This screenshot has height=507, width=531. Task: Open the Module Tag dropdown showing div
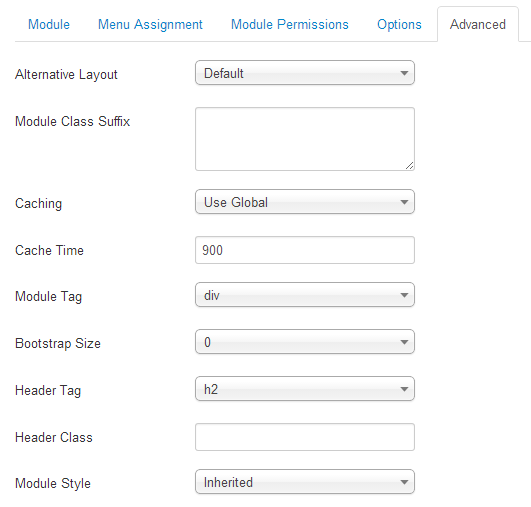point(305,295)
